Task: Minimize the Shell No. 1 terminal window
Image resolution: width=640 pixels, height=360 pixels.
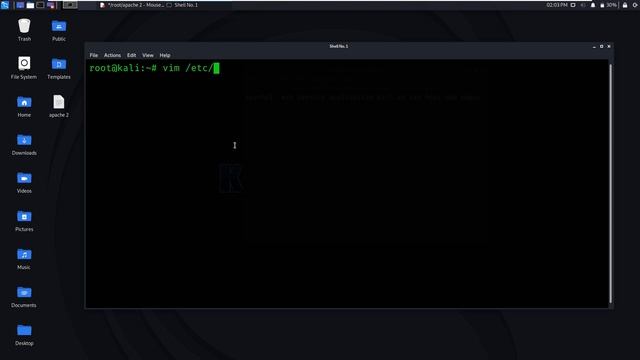Action: click(594, 47)
